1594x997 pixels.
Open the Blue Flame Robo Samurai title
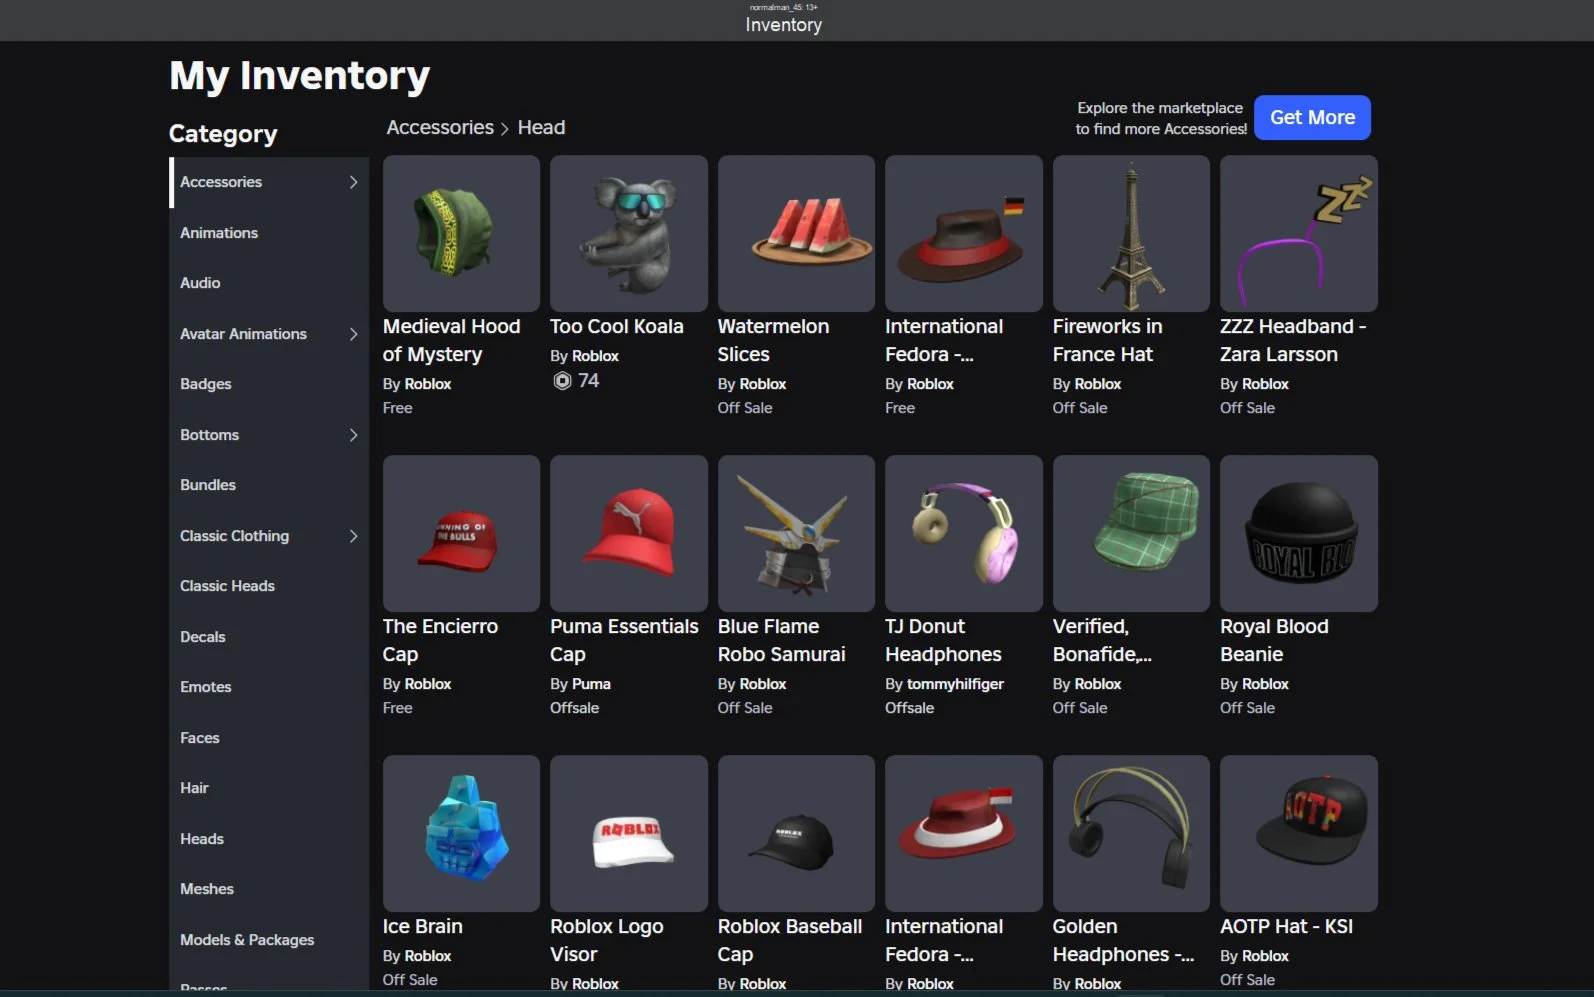[782, 641]
